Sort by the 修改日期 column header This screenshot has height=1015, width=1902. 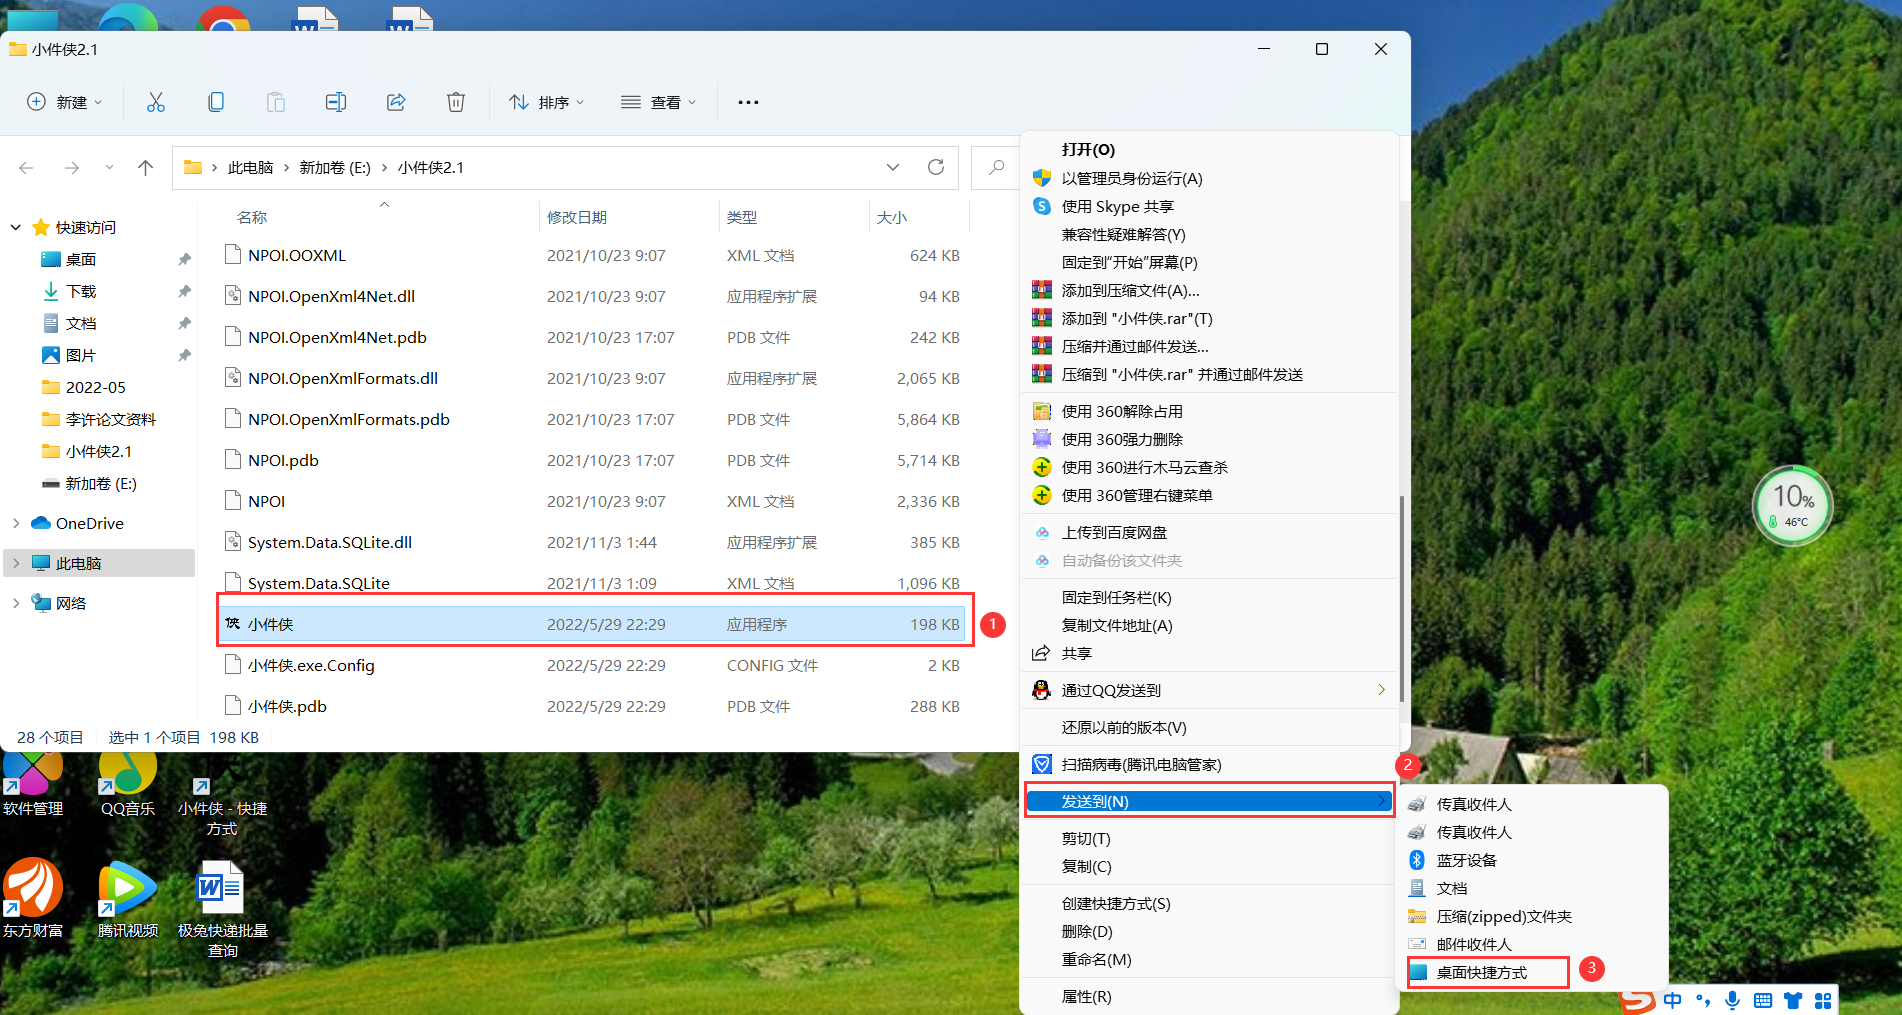[x=577, y=217]
